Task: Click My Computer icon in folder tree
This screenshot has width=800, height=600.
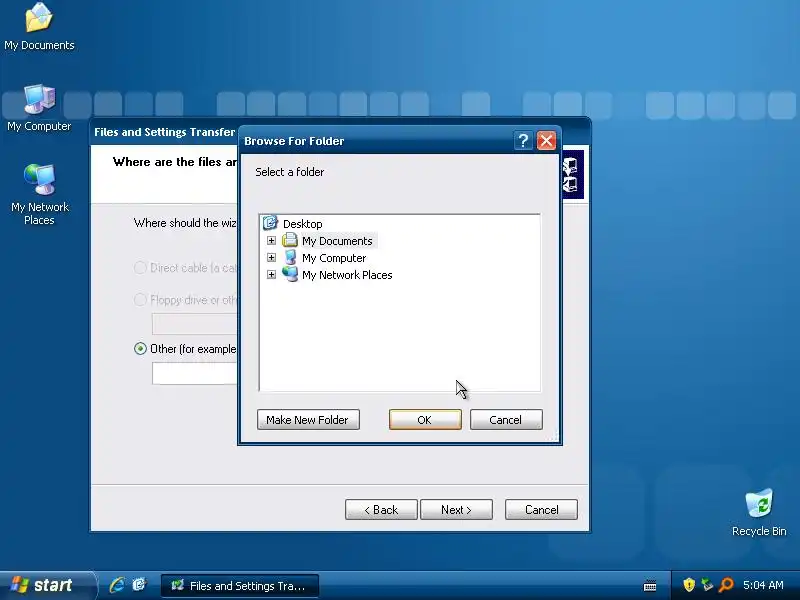Action: click(x=290, y=258)
